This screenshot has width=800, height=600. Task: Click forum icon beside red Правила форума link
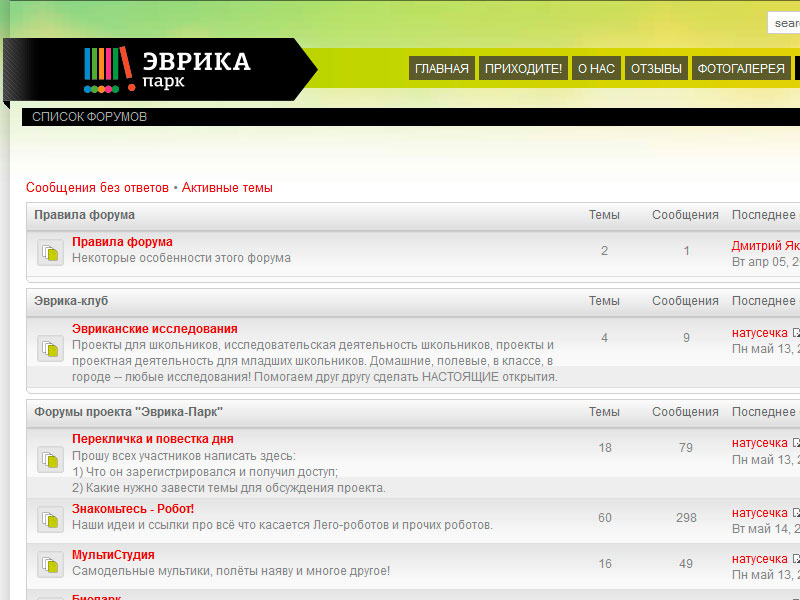point(50,254)
